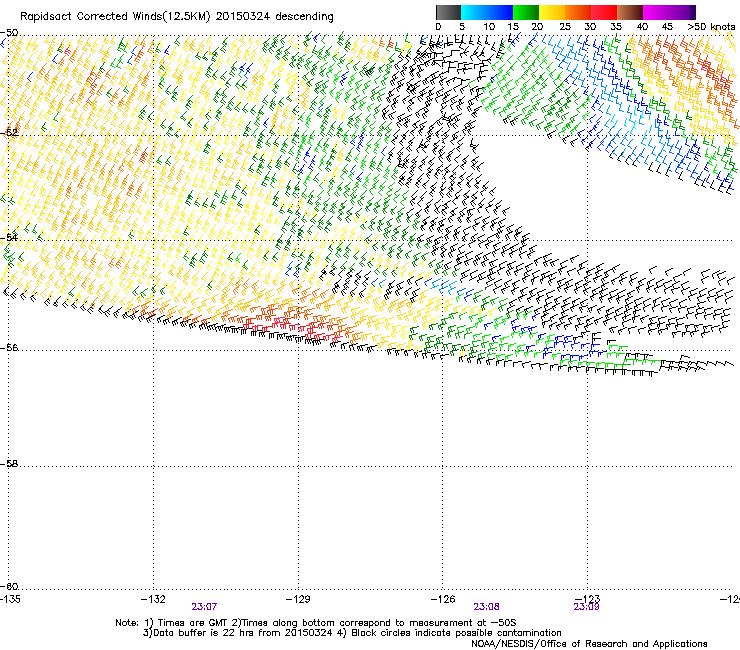Click the '-56' latitude axis label

click(x=9, y=348)
